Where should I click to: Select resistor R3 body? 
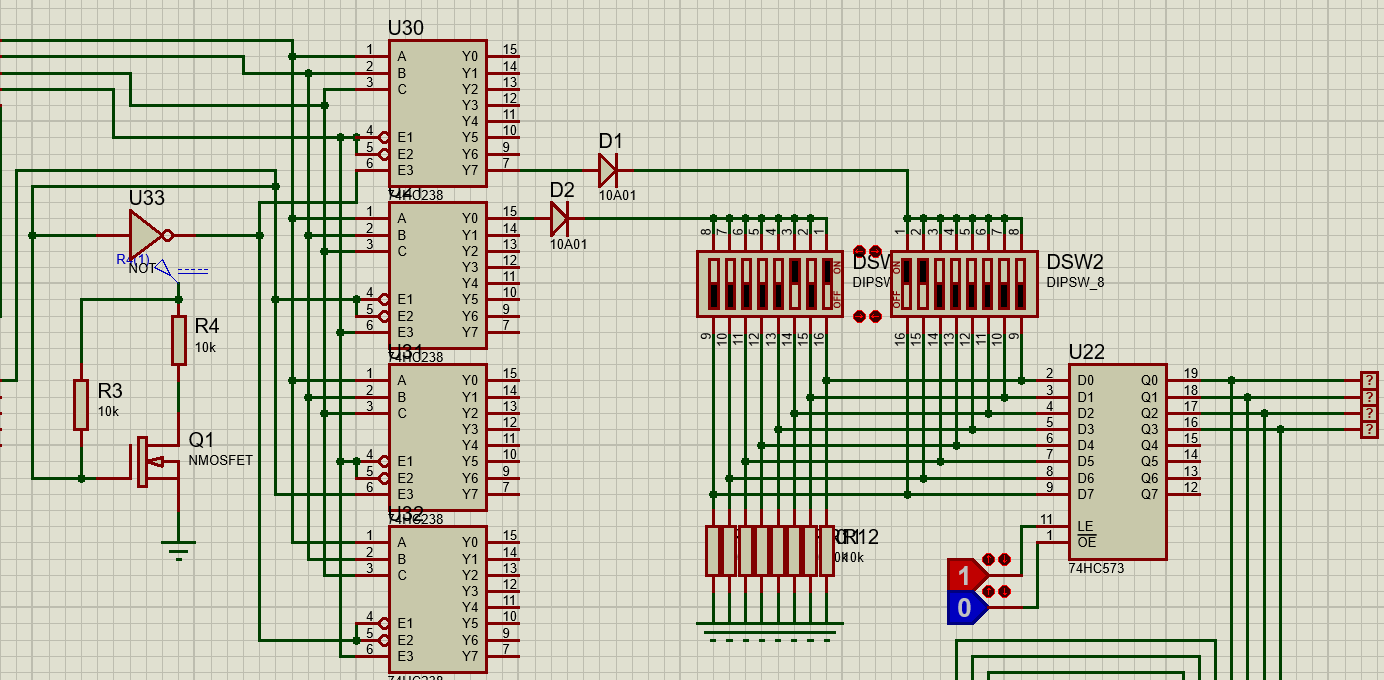tap(81, 405)
